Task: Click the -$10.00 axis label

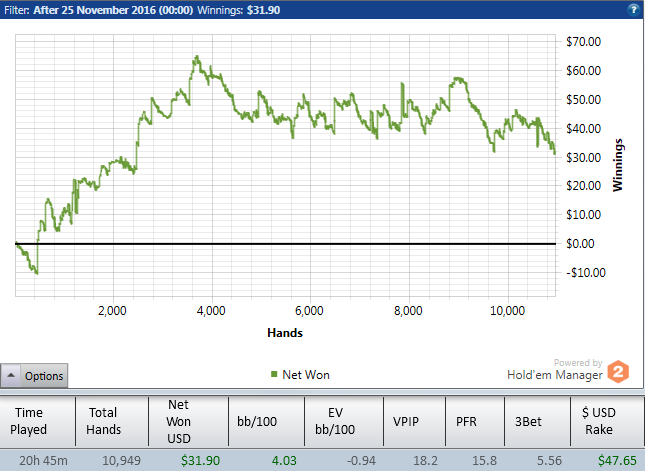Action: pyautogui.click(x=586, y=272)
